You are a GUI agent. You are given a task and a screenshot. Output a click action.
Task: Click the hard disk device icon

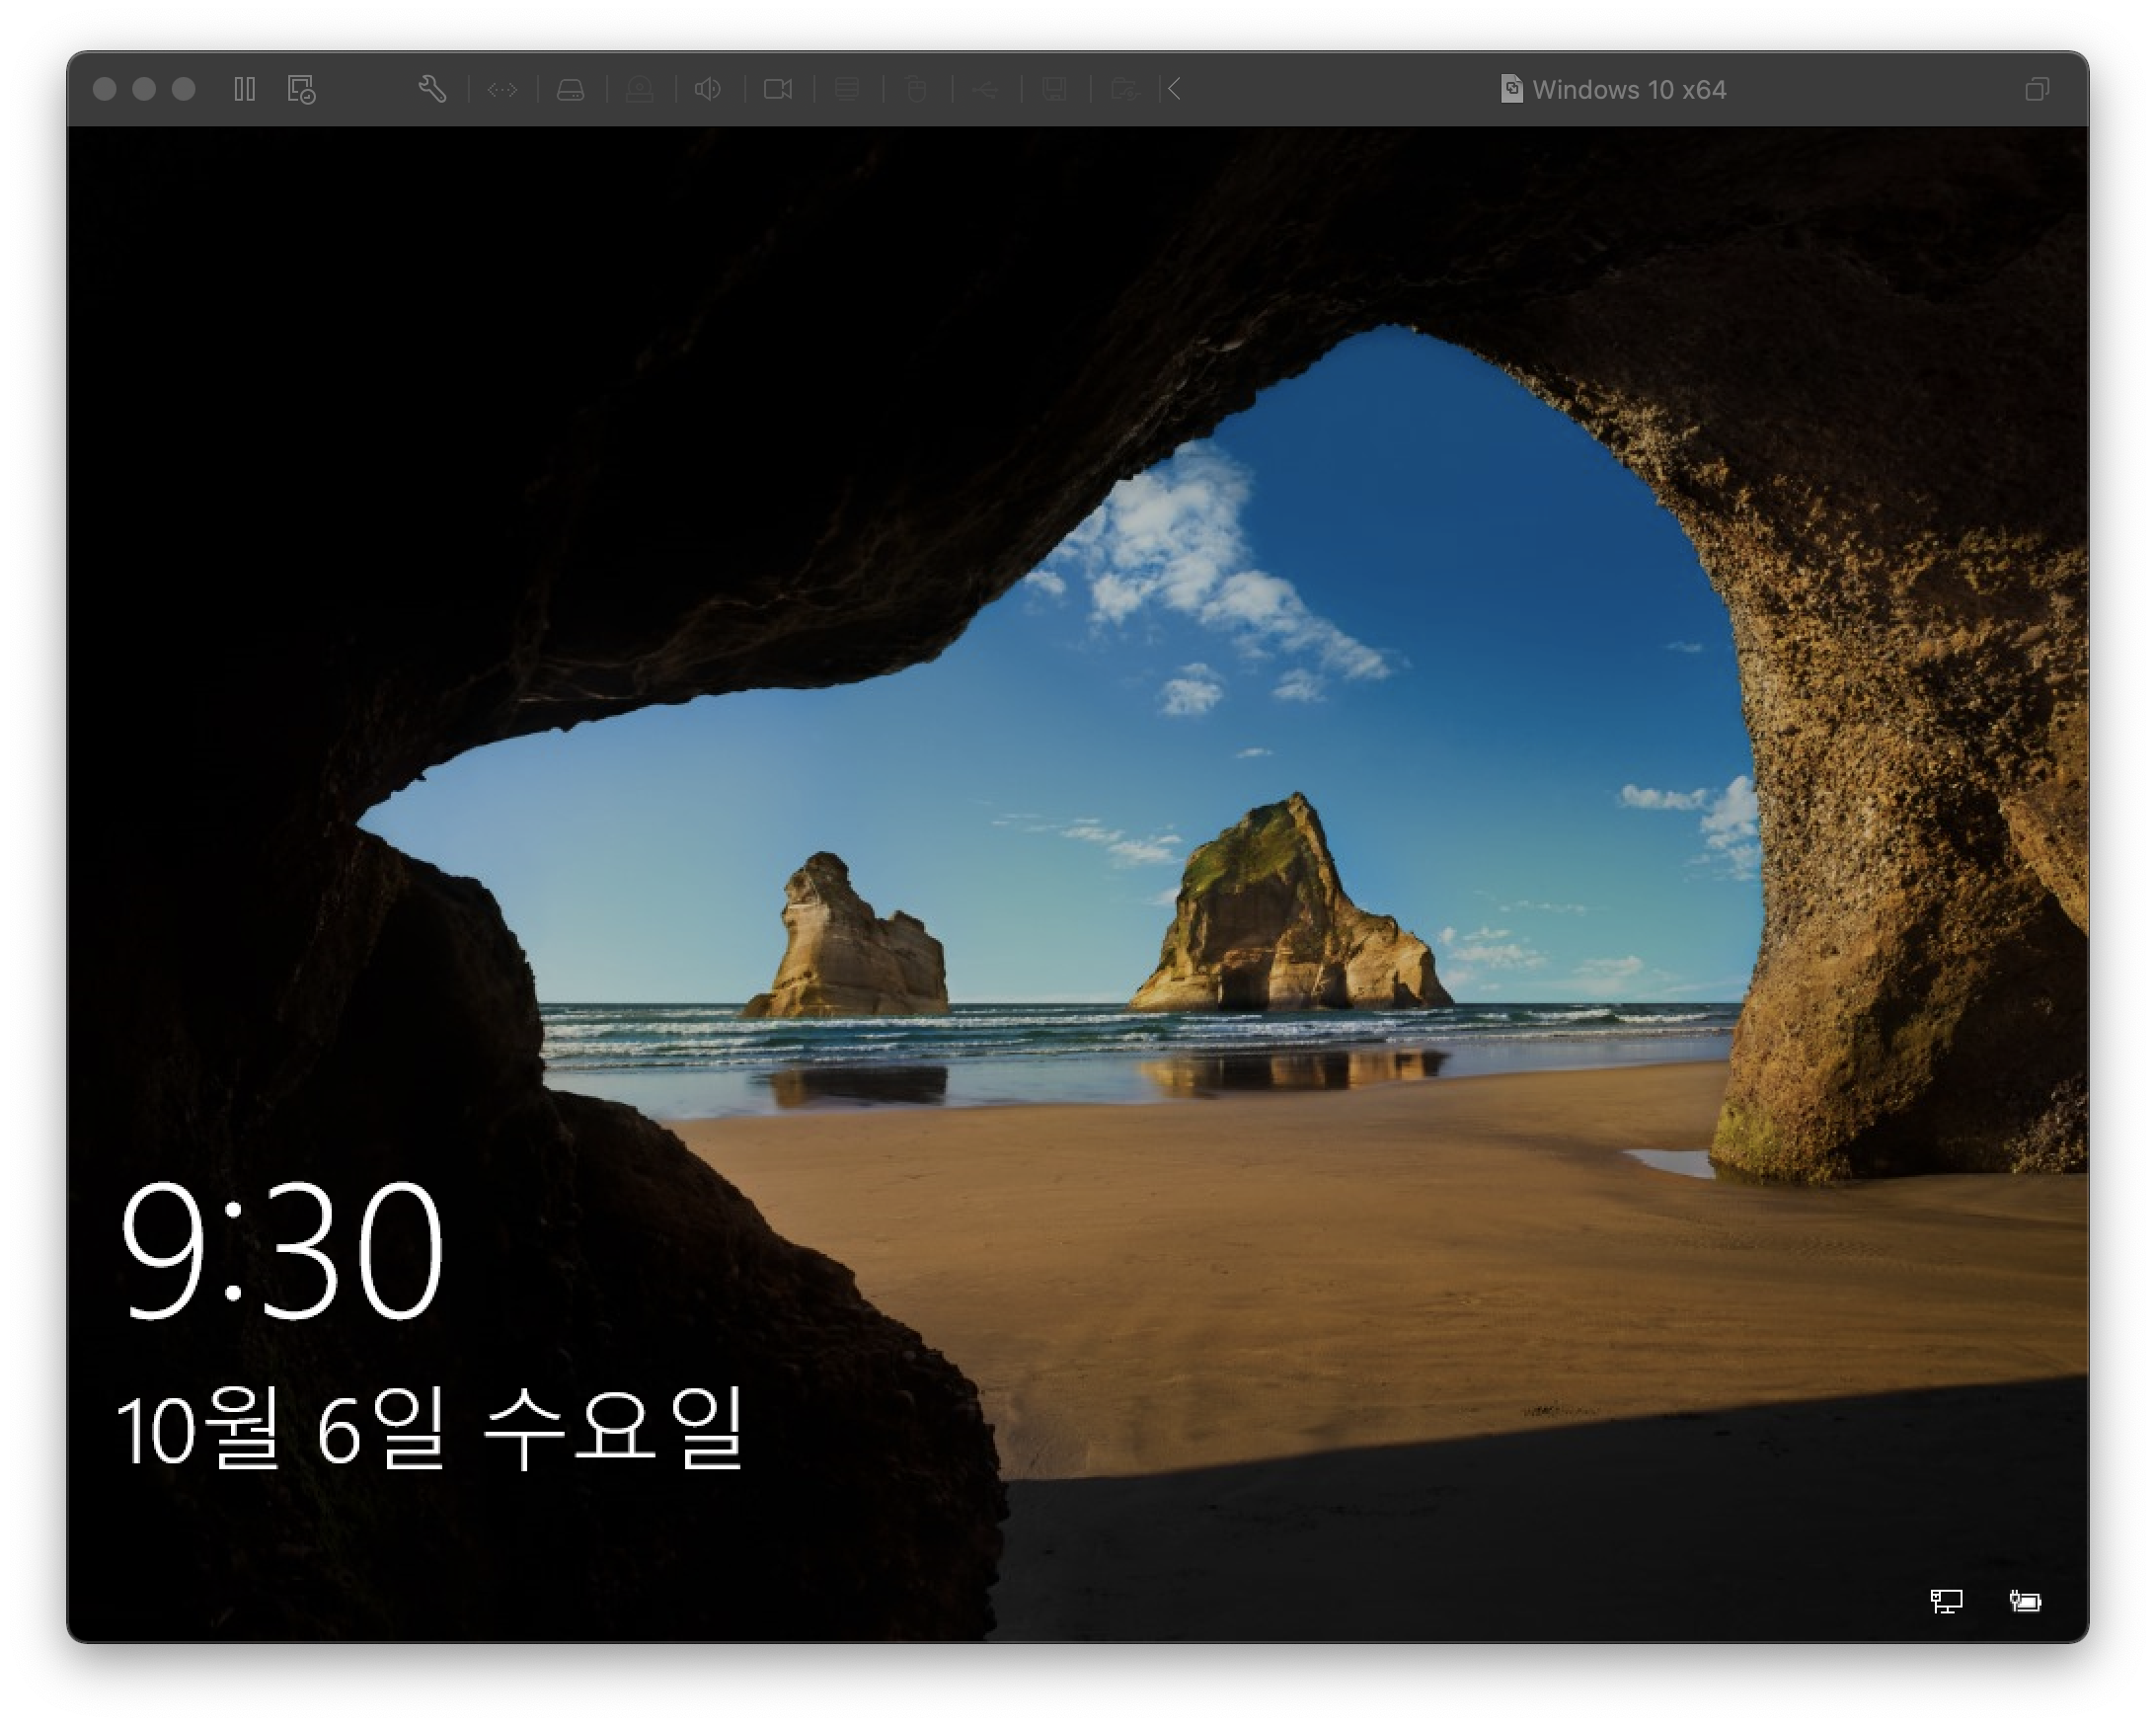pos(571,90)
